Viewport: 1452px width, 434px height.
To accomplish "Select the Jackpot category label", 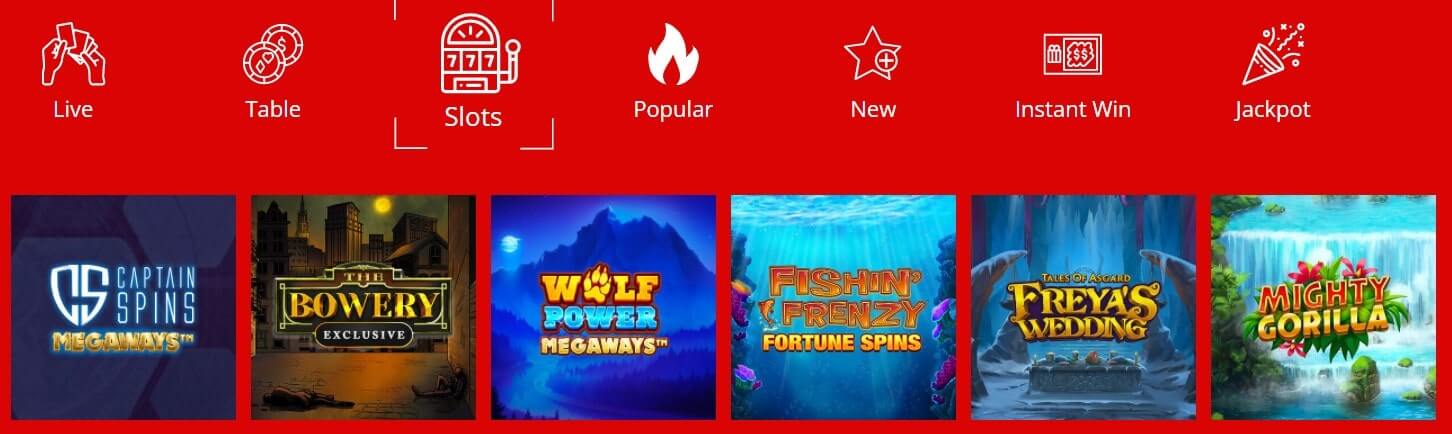I will point(1272,110).
